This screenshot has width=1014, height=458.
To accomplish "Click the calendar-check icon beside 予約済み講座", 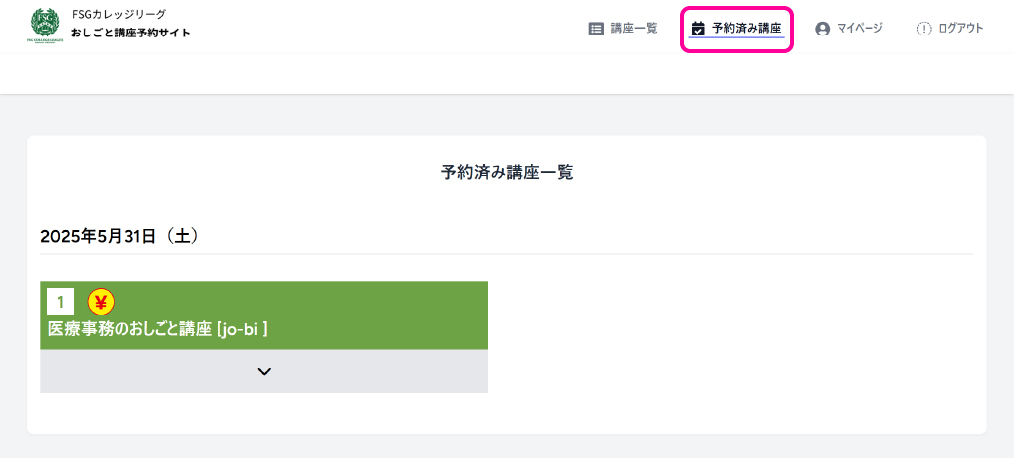I will [x=698, y=29].
